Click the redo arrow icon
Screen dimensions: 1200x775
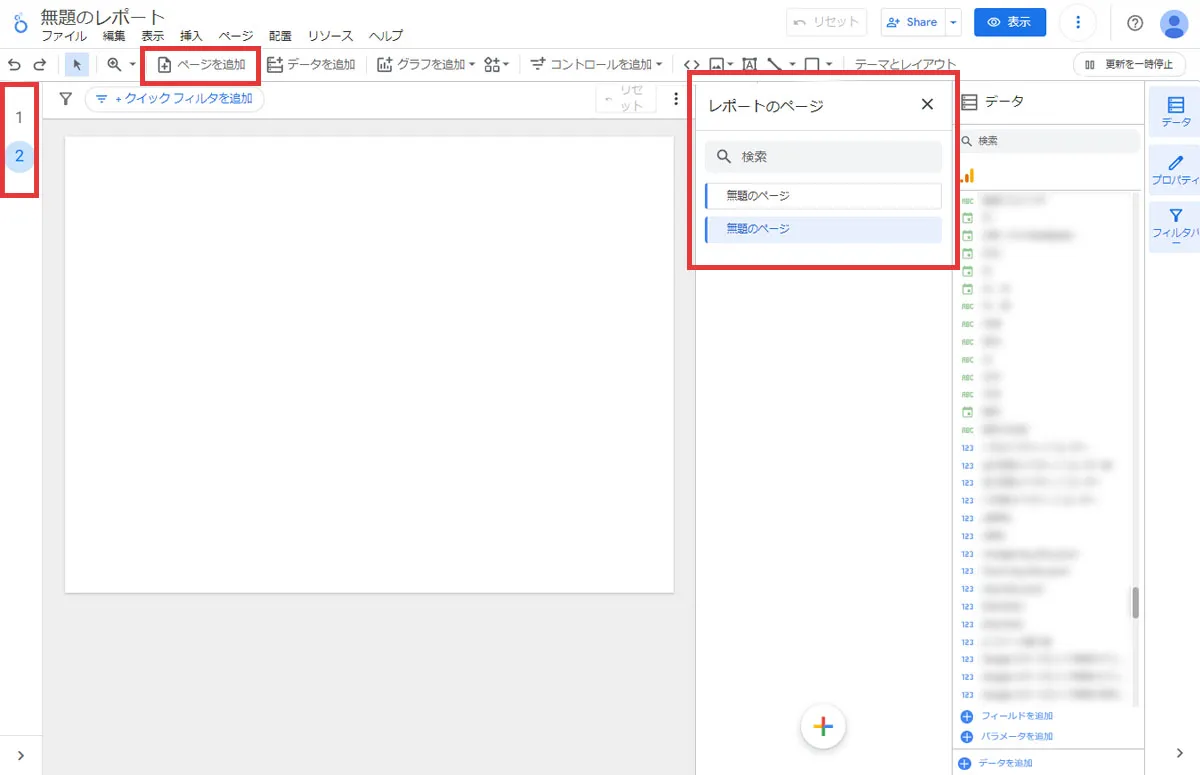point(40,65)
